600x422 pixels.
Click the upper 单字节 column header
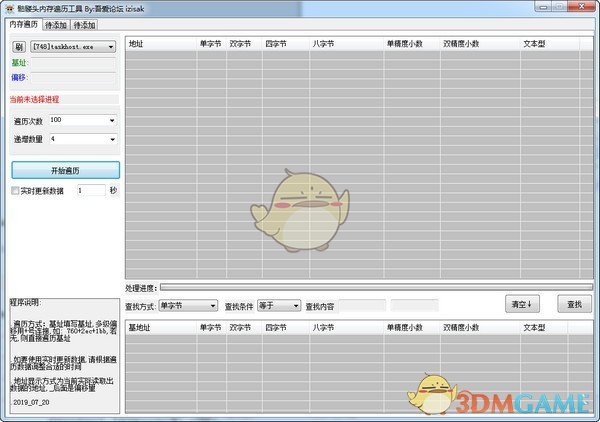(211, 44)
